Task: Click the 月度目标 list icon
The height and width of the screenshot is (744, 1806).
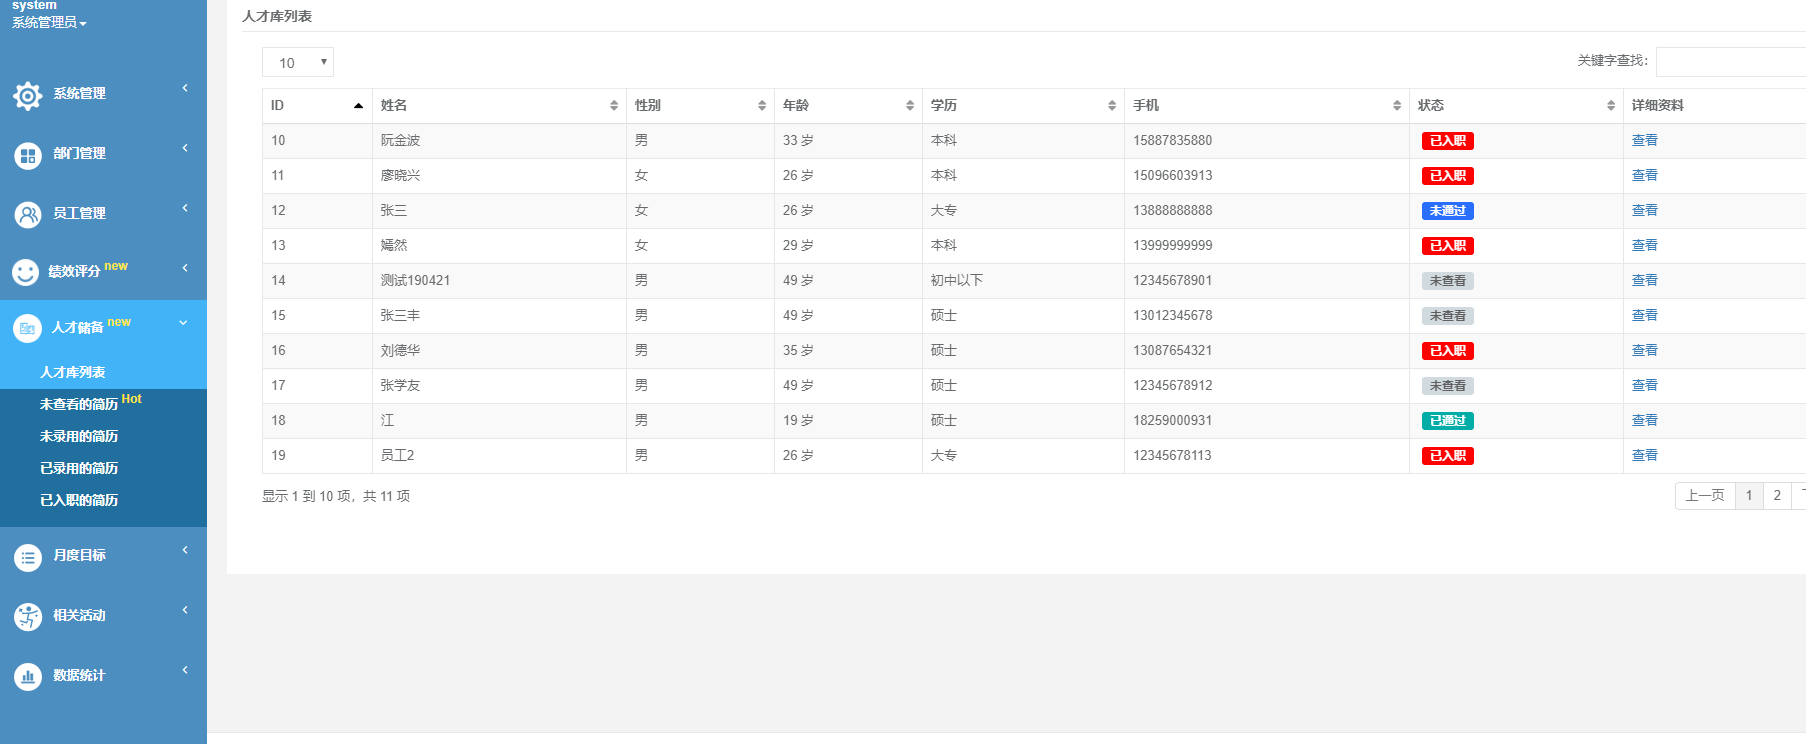Action: 27,557
